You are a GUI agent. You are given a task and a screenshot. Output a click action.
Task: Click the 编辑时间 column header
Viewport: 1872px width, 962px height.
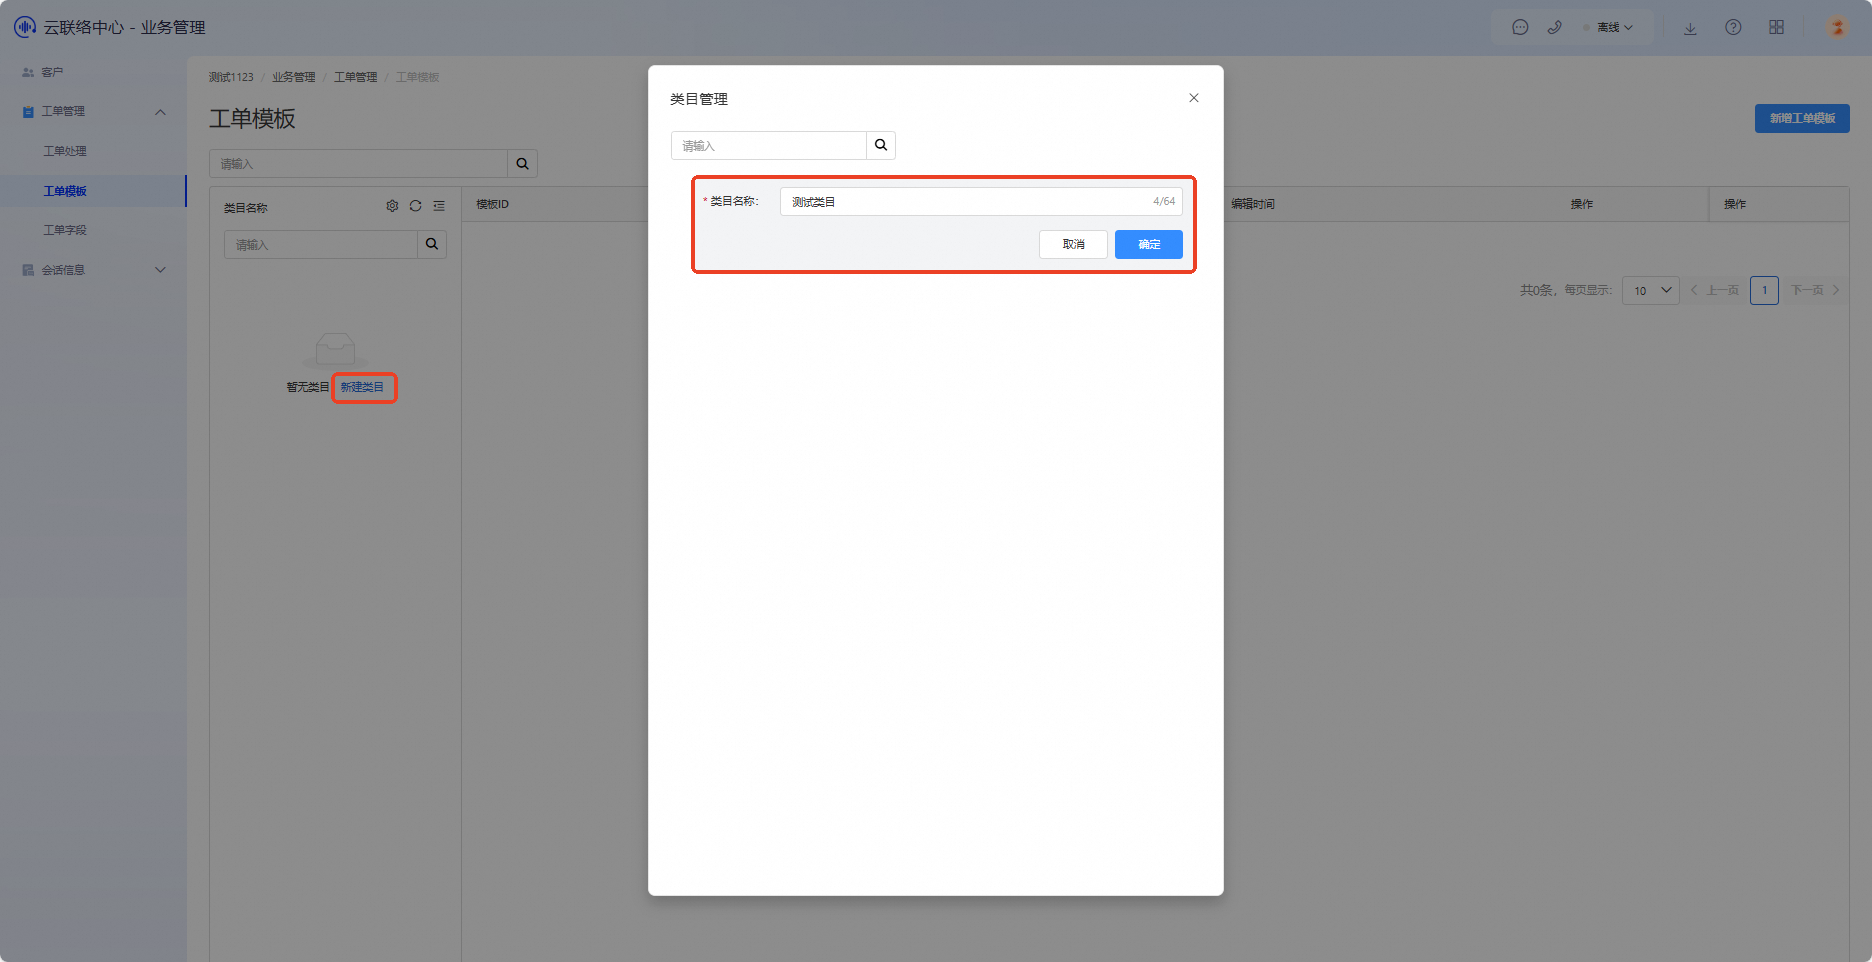click(x=1253, y=204)
